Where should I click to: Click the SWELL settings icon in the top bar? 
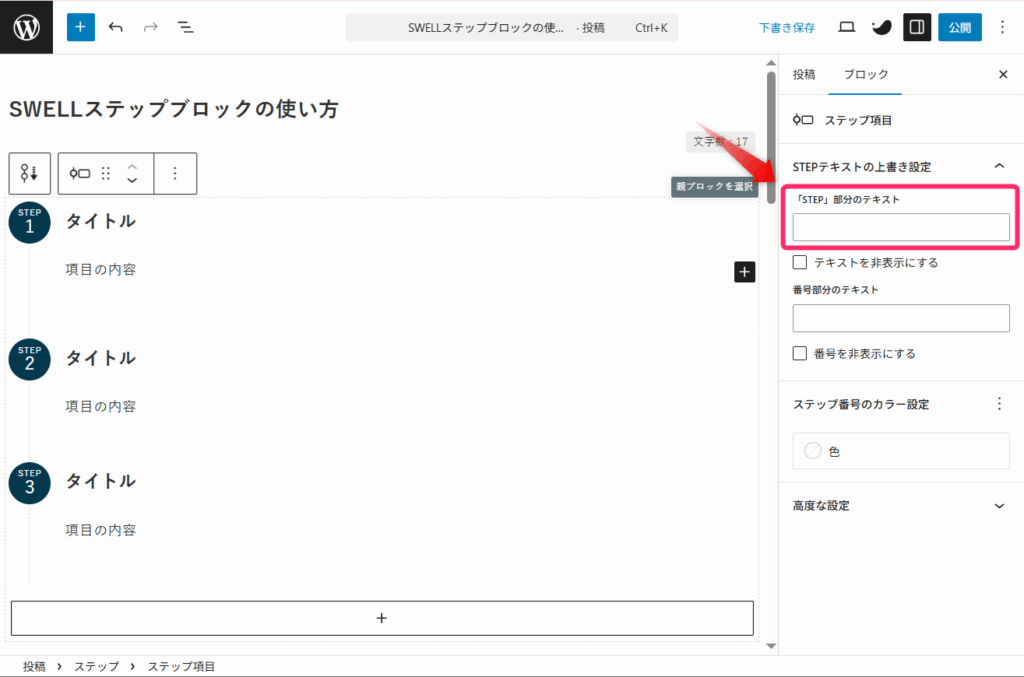coord(881,27)
